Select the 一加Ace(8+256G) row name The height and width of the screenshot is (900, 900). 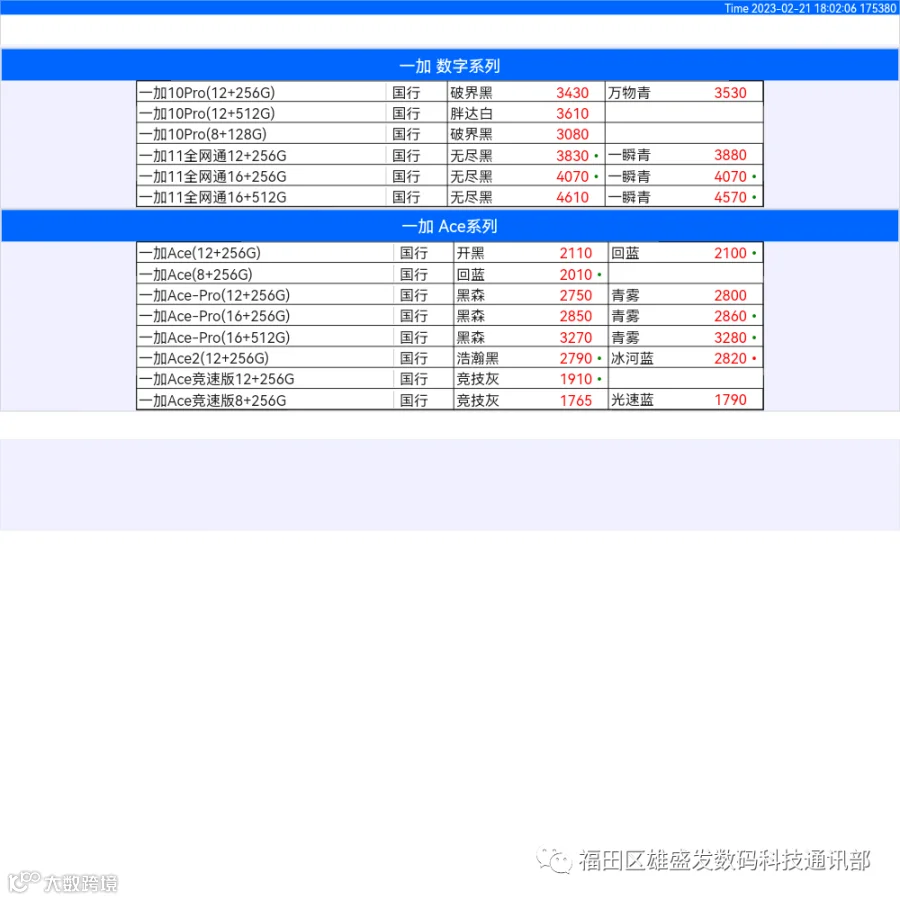(195, 274)
